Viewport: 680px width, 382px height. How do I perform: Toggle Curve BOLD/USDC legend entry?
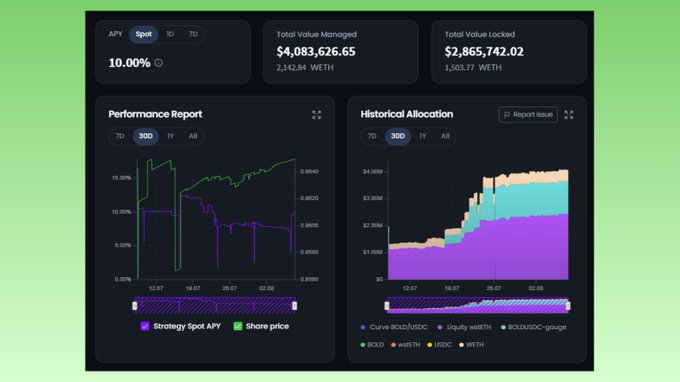pyautogui.click(x=394, y=327)
